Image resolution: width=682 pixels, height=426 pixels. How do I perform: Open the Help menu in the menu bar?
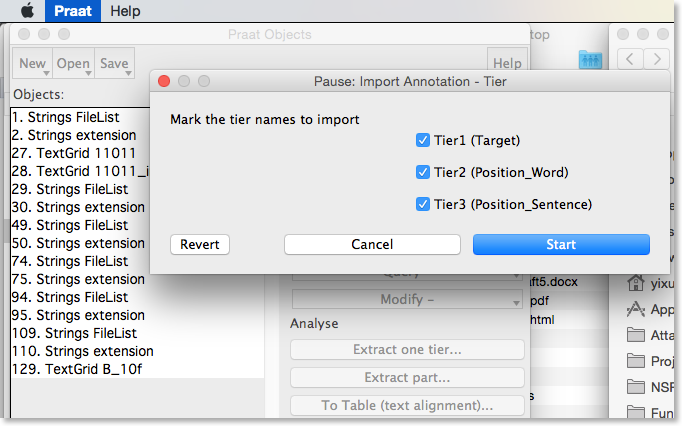click(x=125, y=10)
